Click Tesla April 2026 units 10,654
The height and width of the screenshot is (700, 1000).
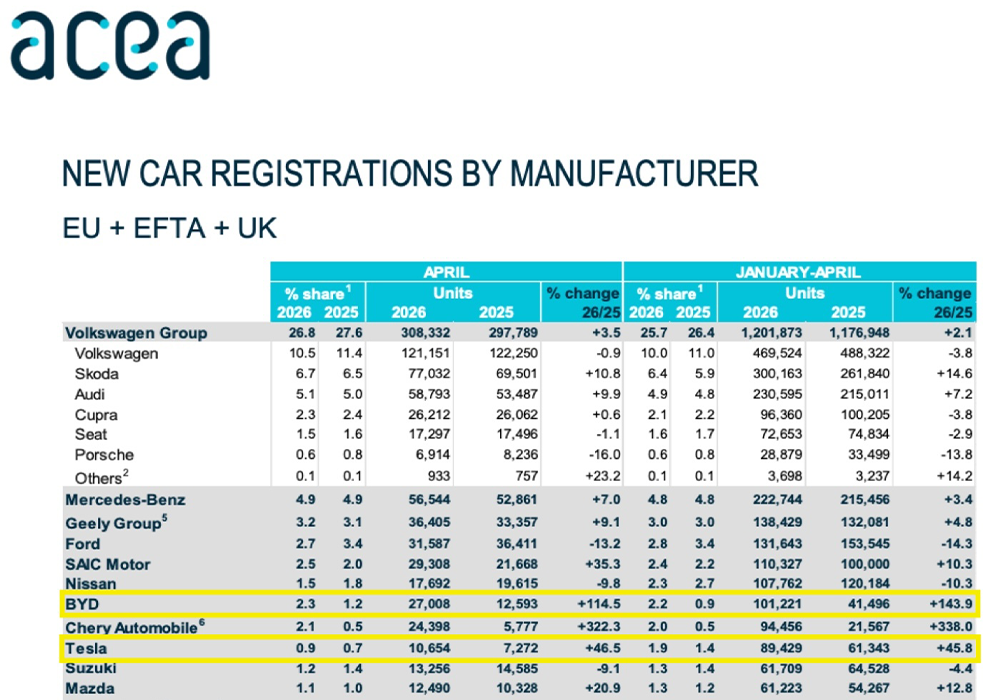coord(429,648)
